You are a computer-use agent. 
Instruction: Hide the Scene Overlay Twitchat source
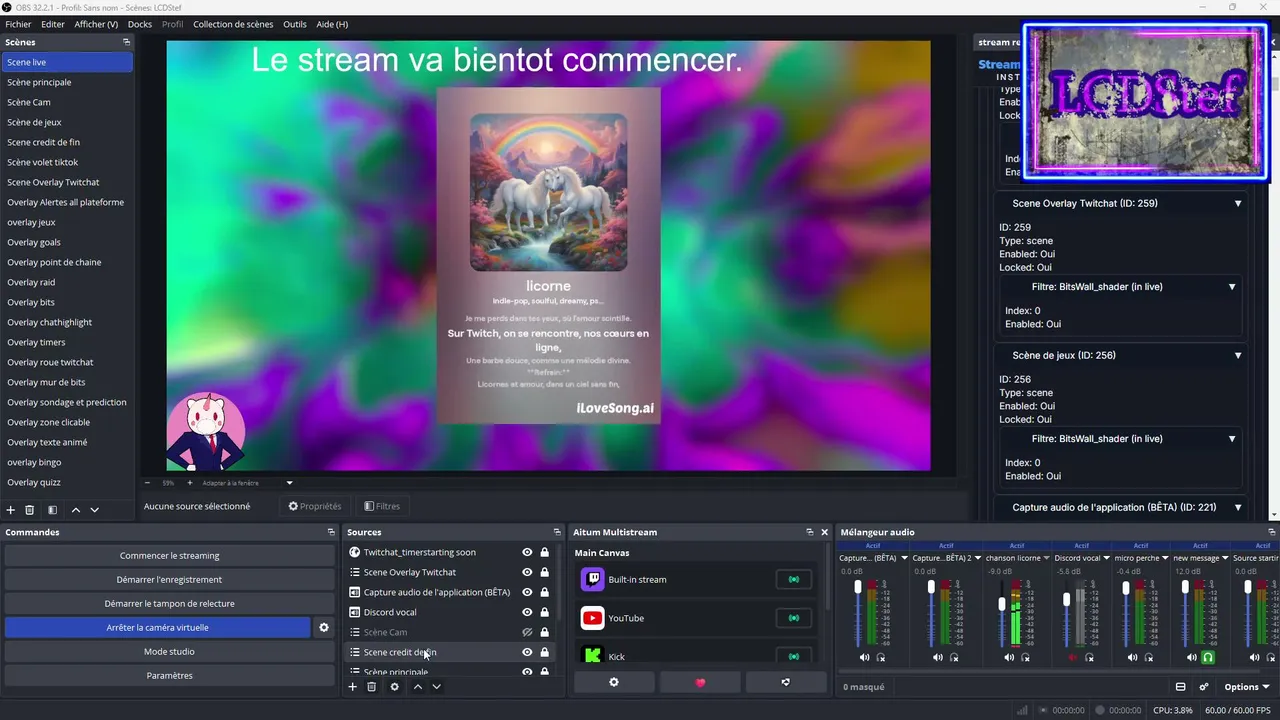527,572
